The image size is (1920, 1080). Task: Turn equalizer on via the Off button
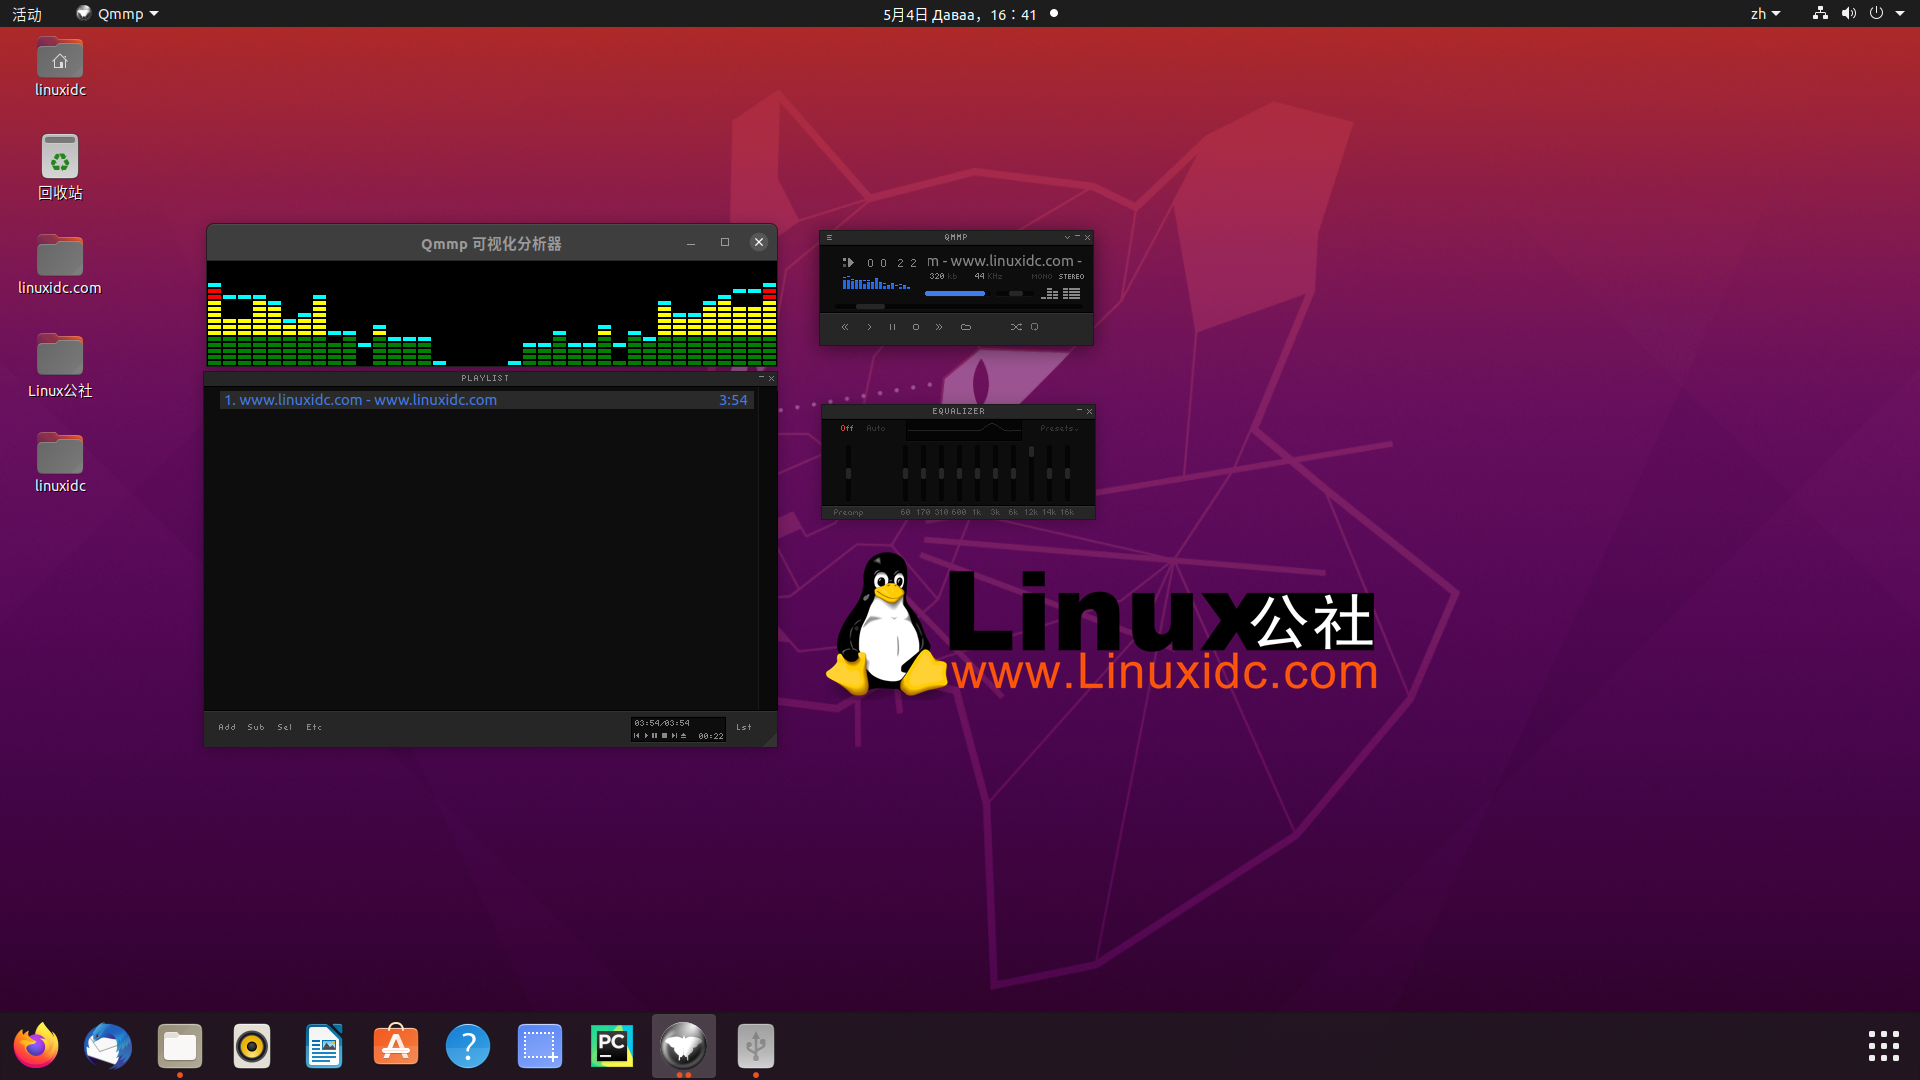pyautogui.click(x=847, y=428)
